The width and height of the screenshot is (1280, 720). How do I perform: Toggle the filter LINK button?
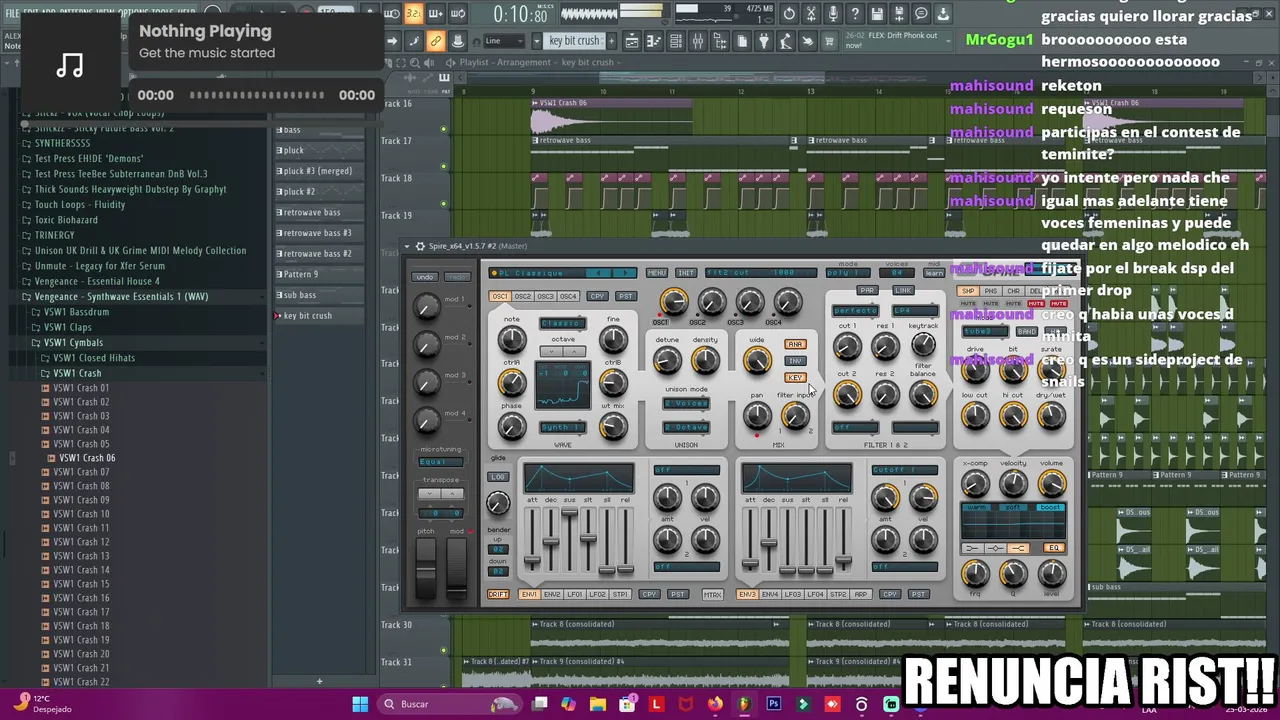point(903,291)
